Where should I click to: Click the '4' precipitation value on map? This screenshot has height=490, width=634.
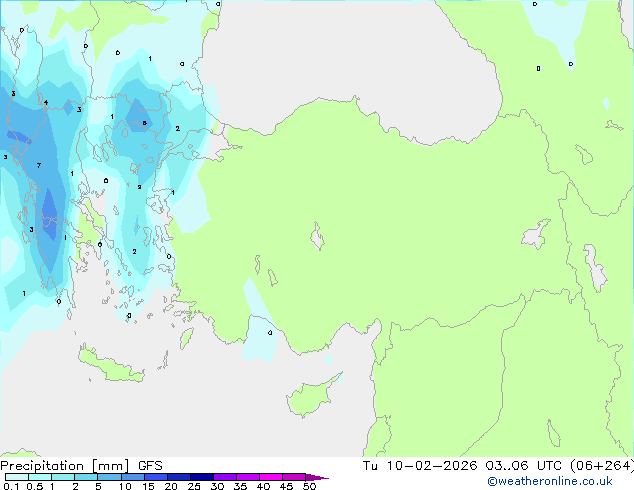[46, 102]
